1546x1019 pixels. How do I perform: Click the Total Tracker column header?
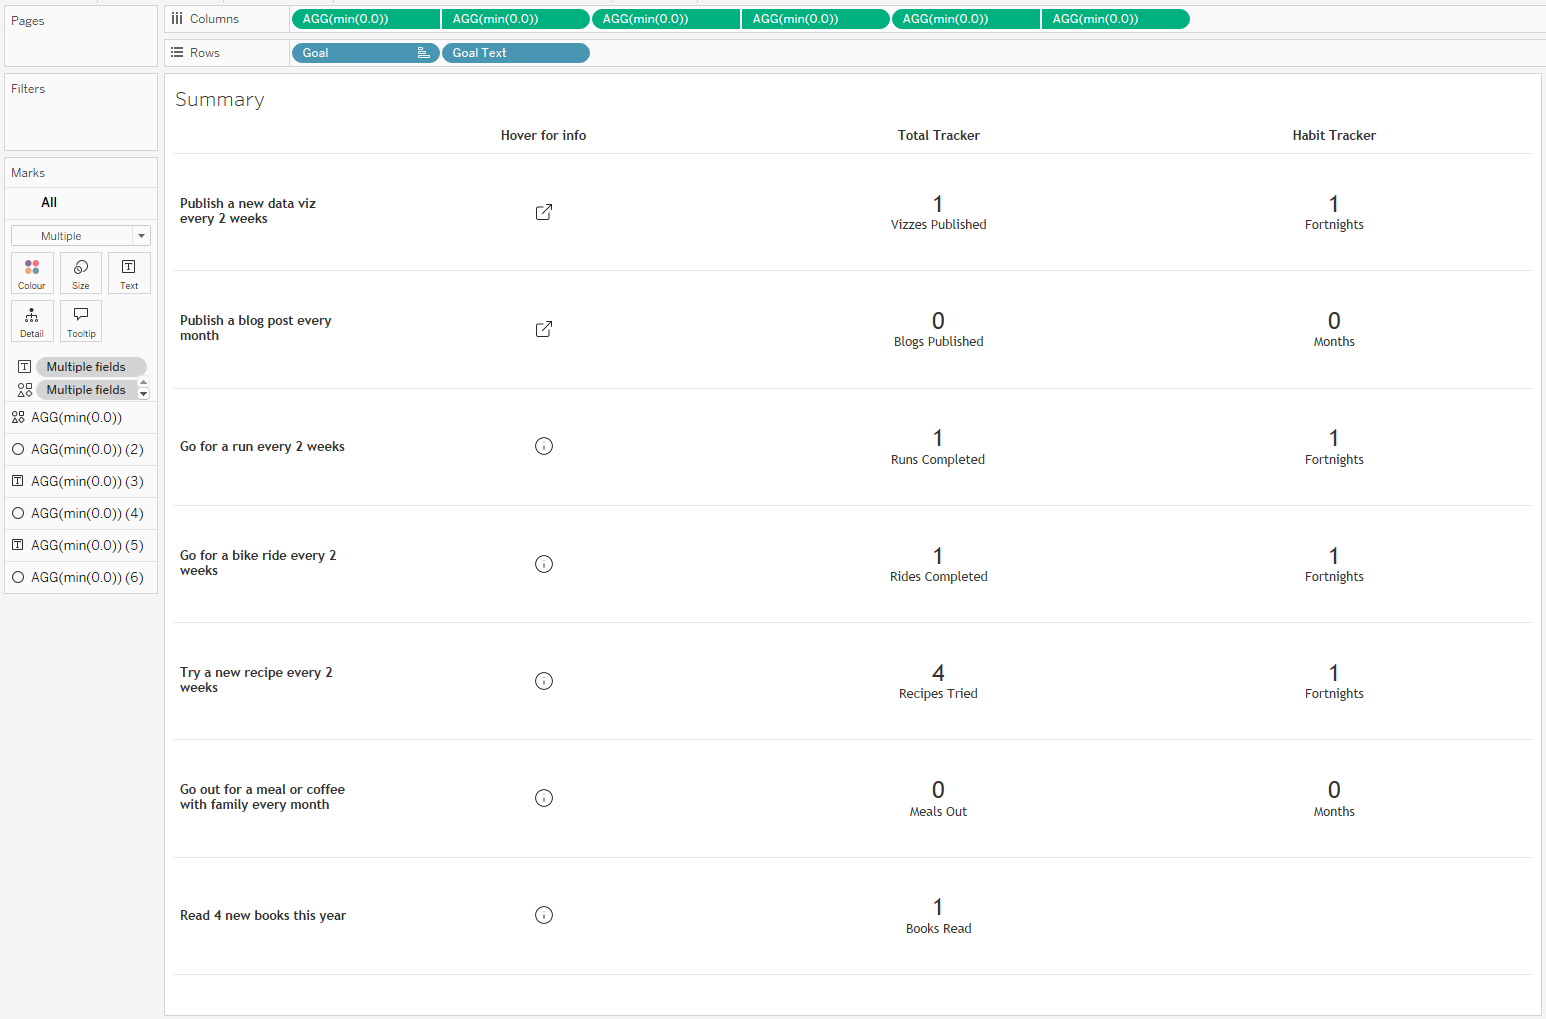tap(938, 135)
